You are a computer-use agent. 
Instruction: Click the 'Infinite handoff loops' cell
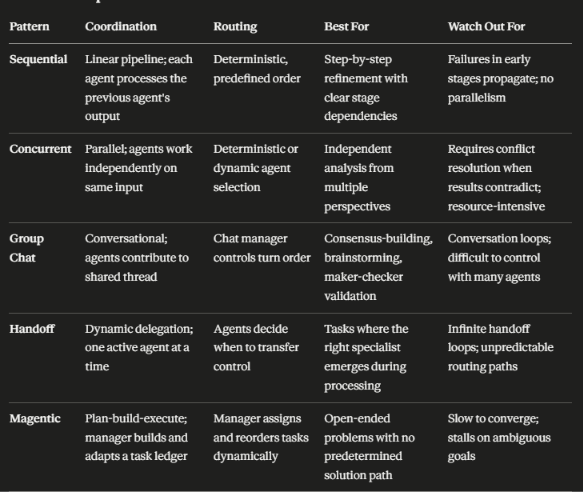point(500,348)
